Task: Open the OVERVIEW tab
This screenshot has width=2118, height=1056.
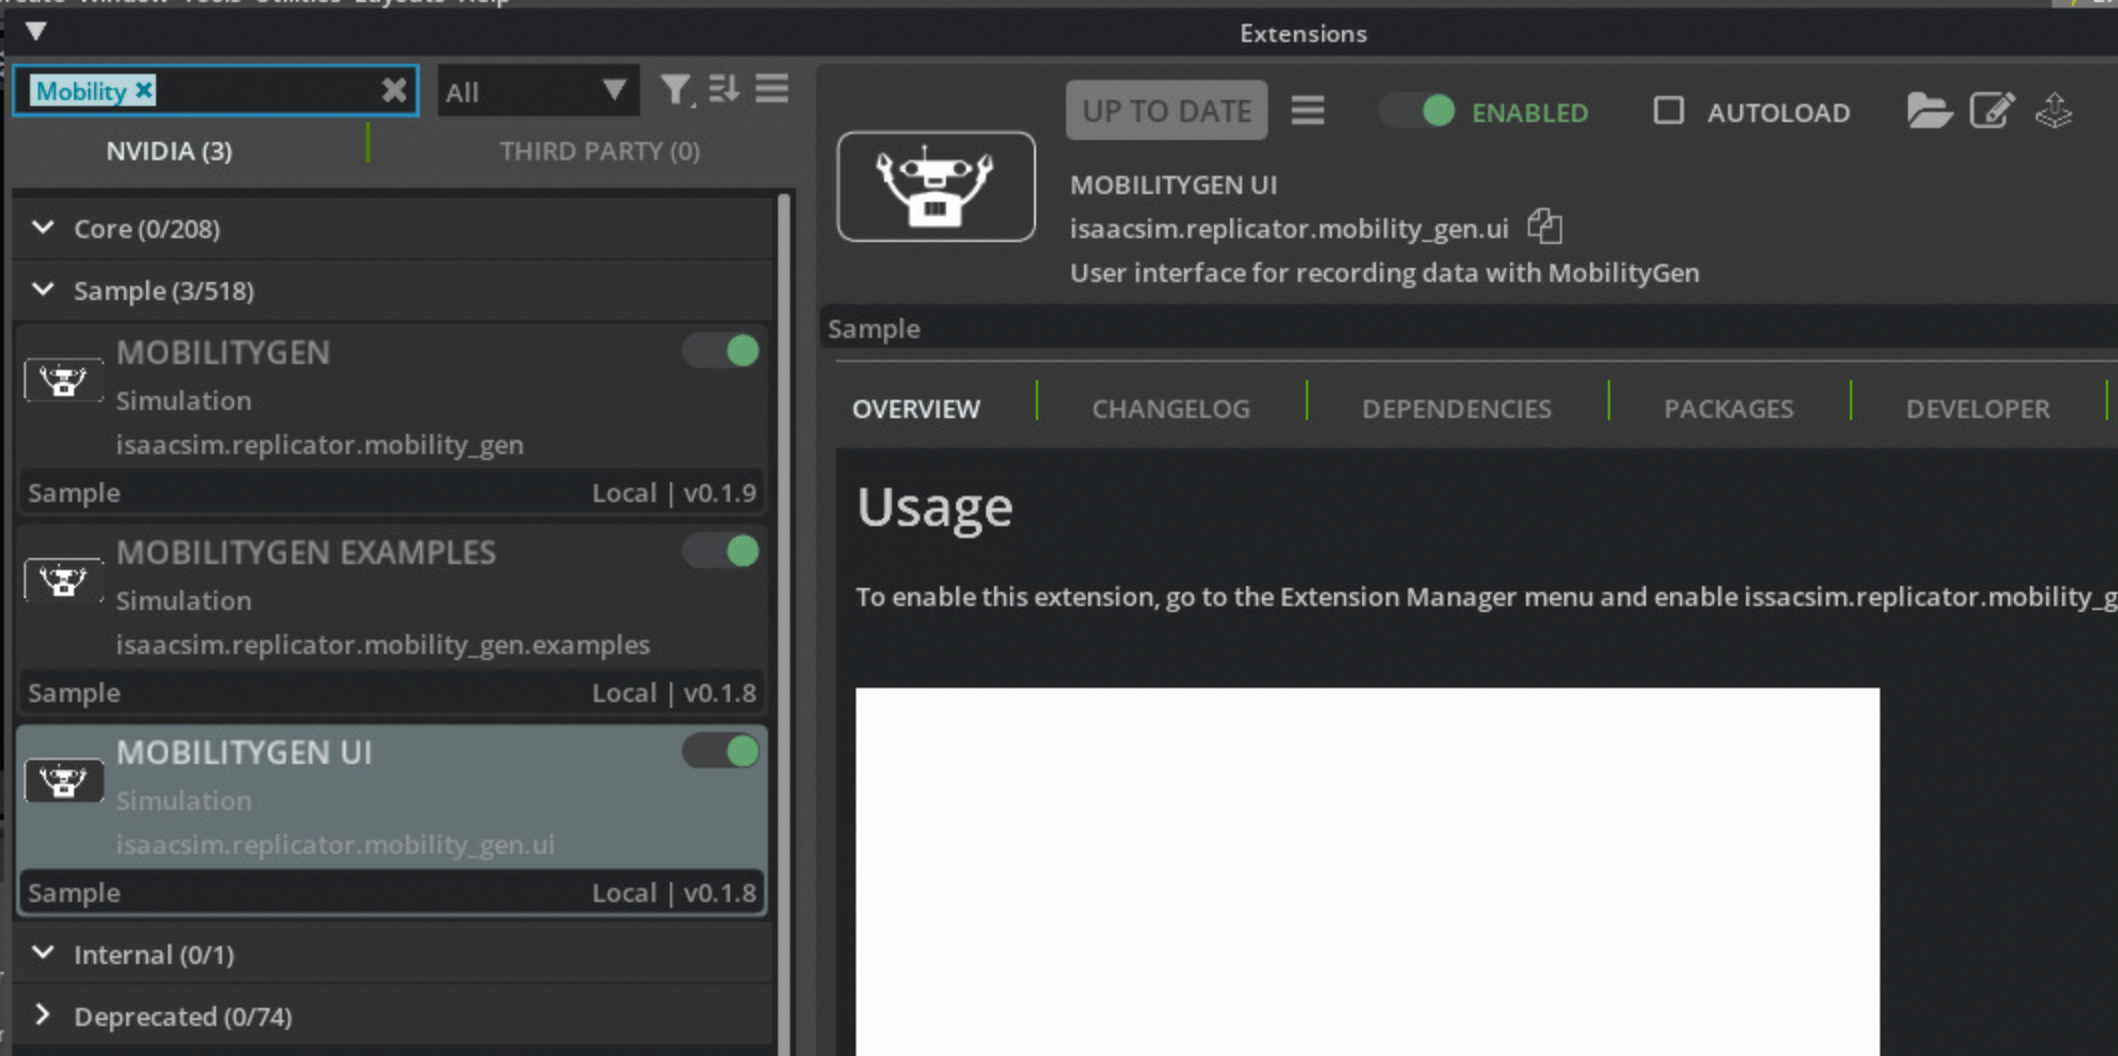Action: tap(916, 409)
